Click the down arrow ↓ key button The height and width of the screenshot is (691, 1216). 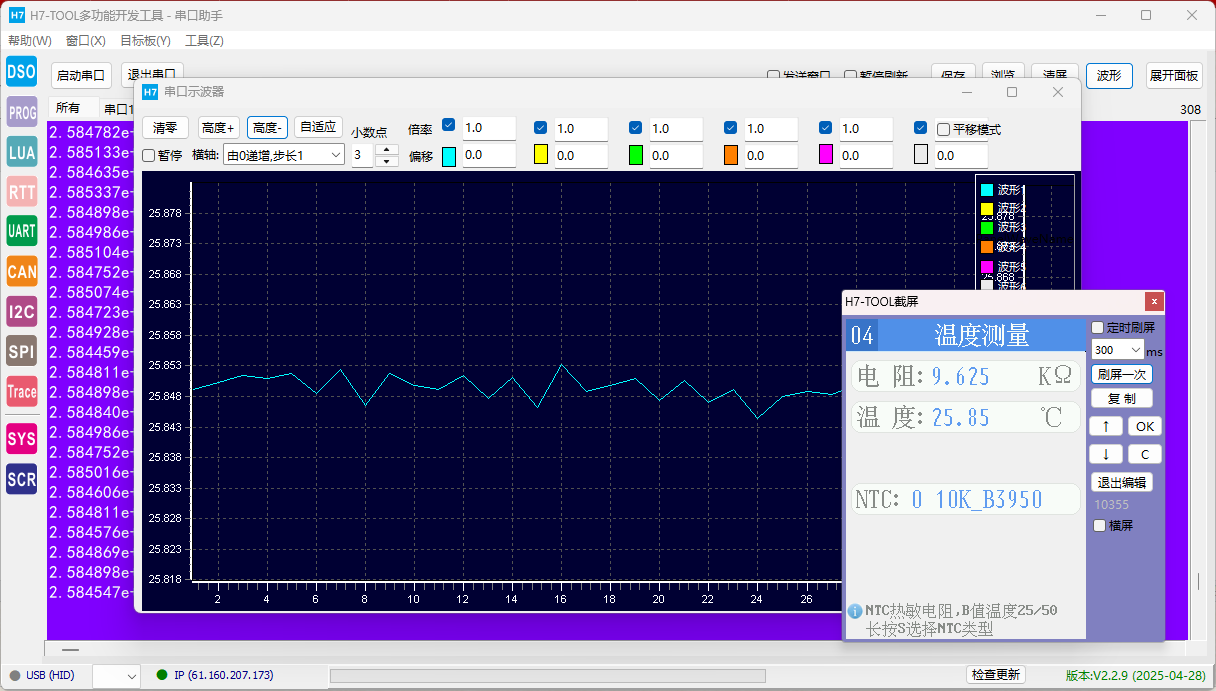point(1105,454)
